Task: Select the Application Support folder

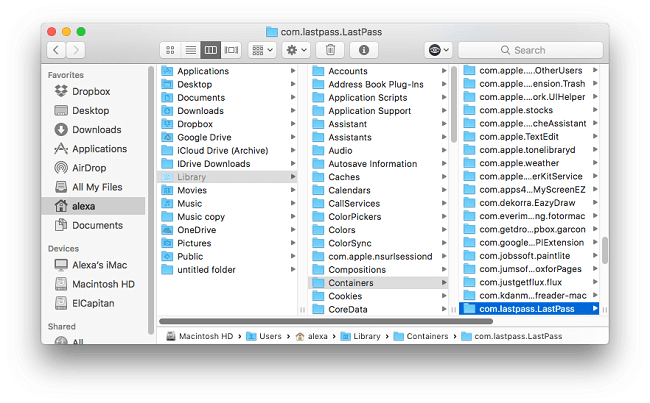Action: (x=378, y=111)
